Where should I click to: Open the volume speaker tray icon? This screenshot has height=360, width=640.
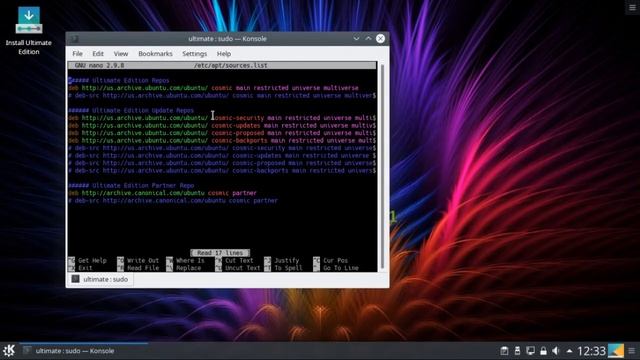556,351
